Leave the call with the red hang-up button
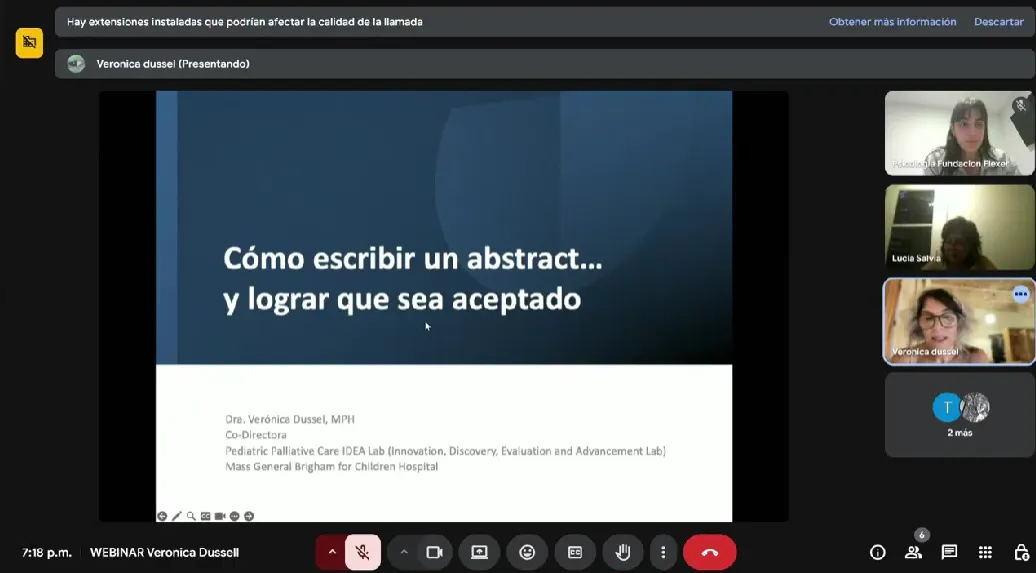 tap(710, 553)
